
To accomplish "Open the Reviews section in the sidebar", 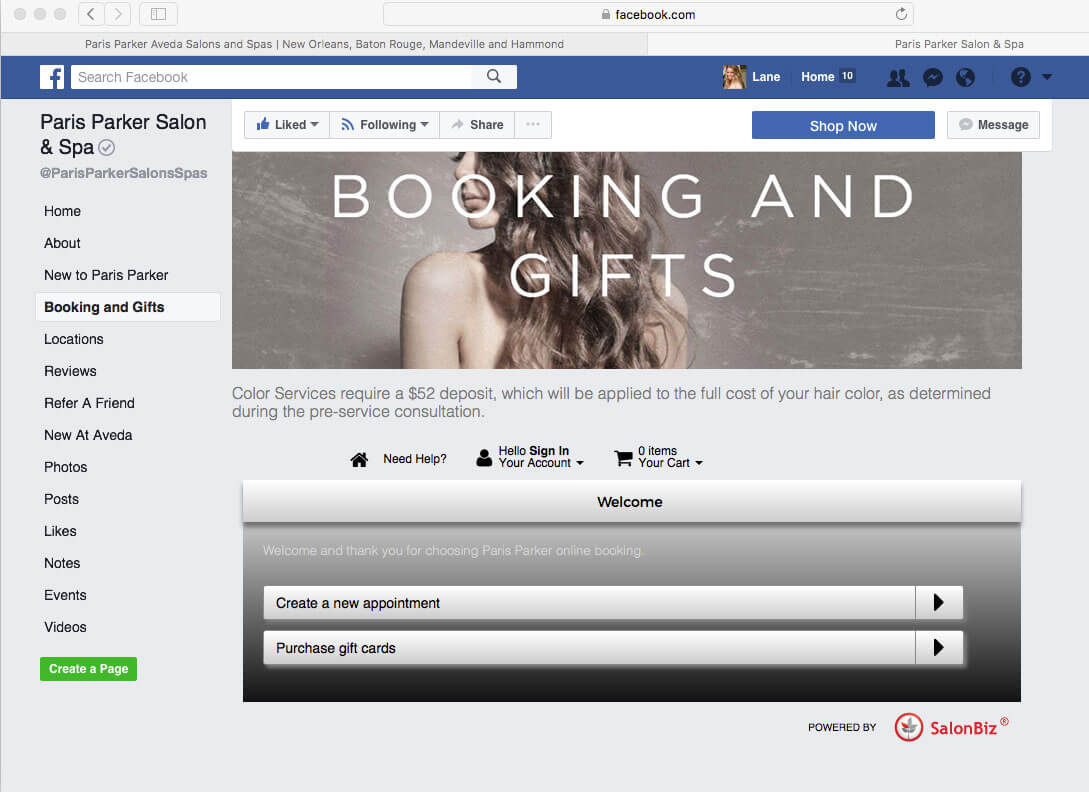I will [x=70, y=371].
